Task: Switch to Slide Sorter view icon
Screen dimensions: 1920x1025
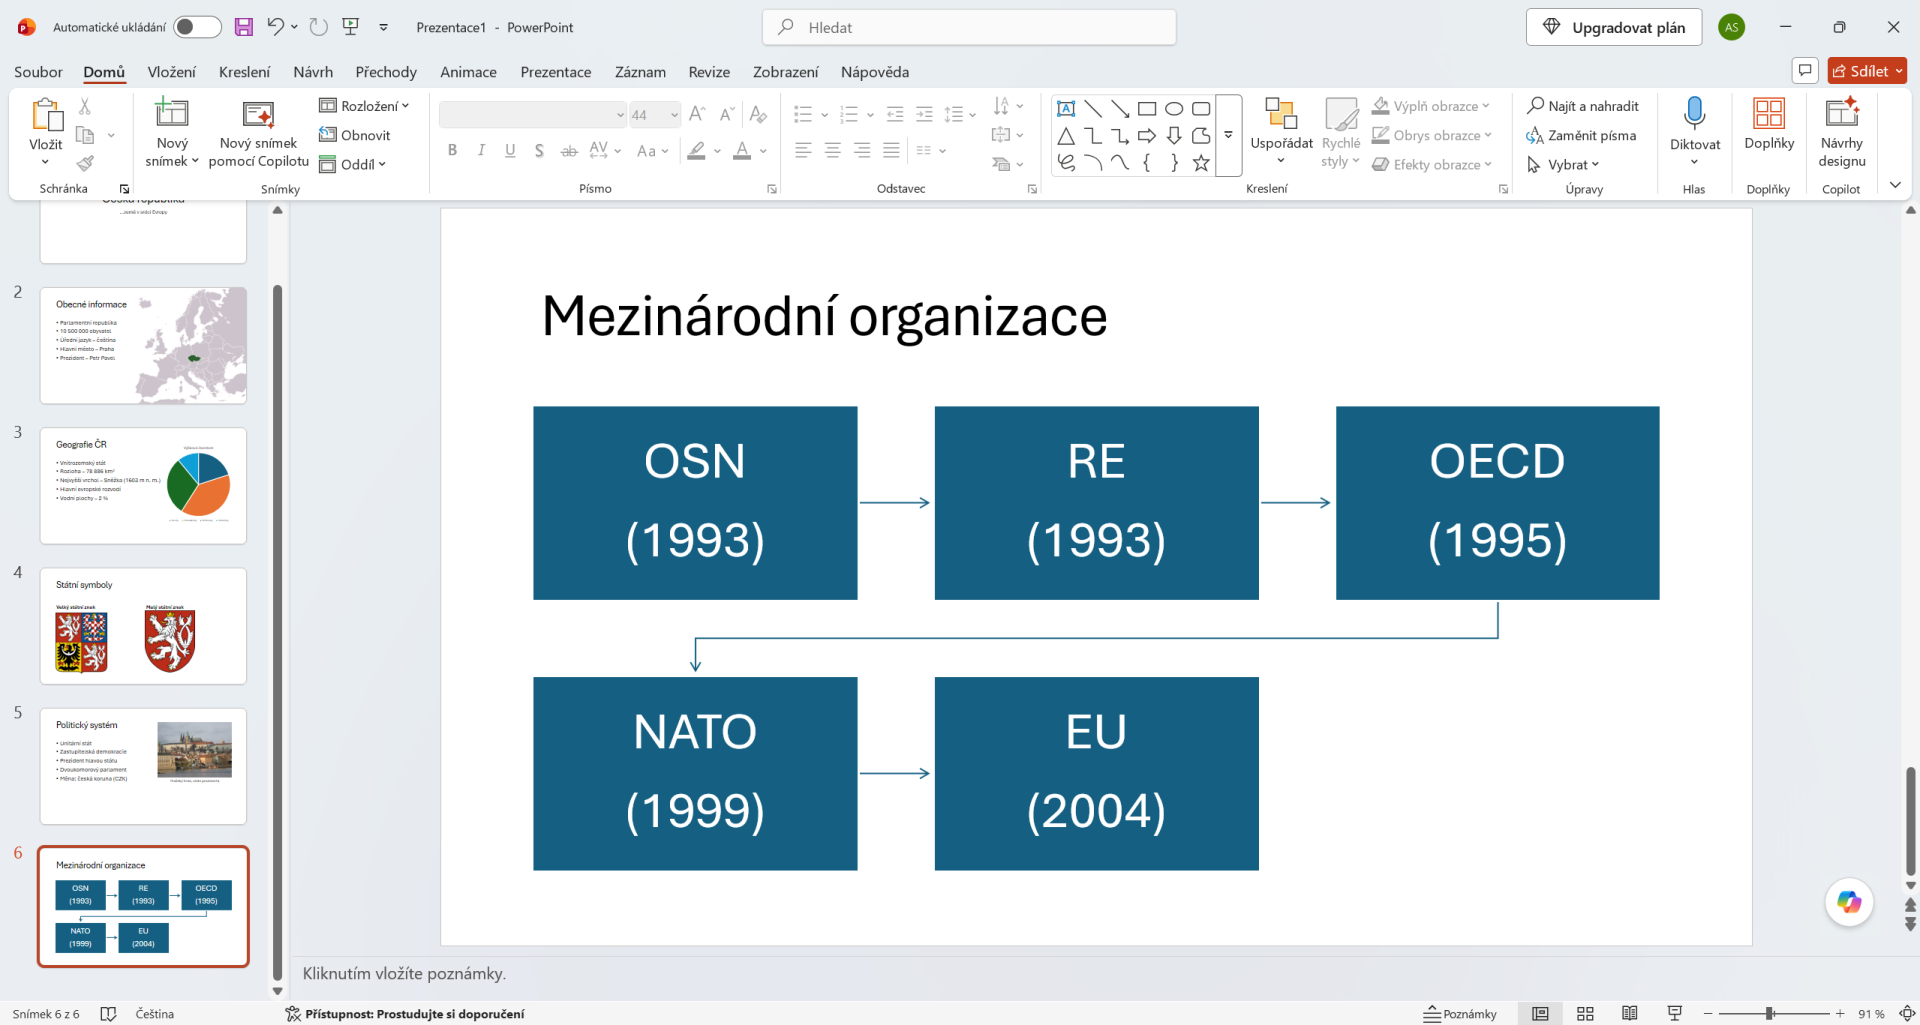Action: click(x=1585, y=1014)
